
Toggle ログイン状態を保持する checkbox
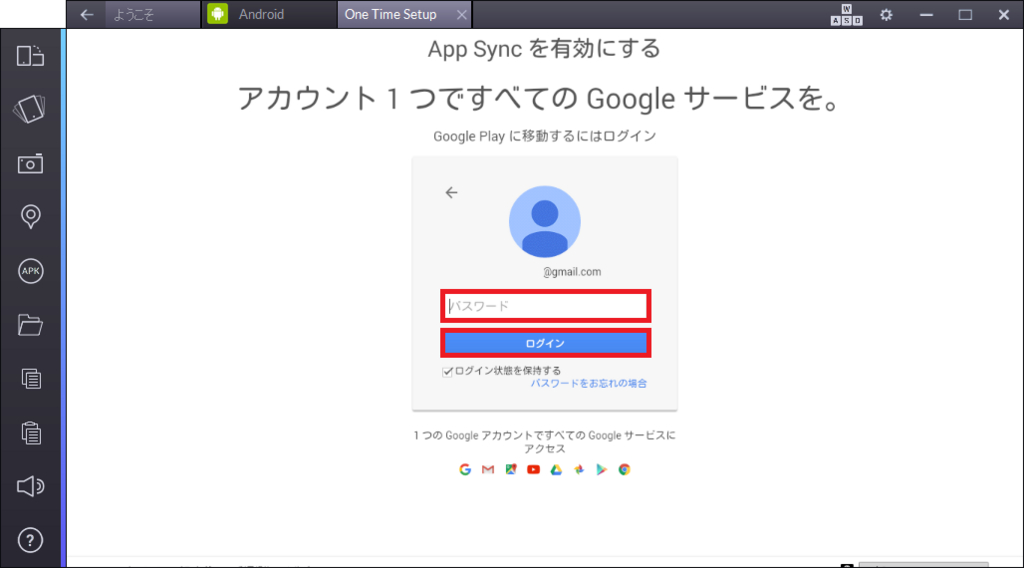click(x=447, y=371)
